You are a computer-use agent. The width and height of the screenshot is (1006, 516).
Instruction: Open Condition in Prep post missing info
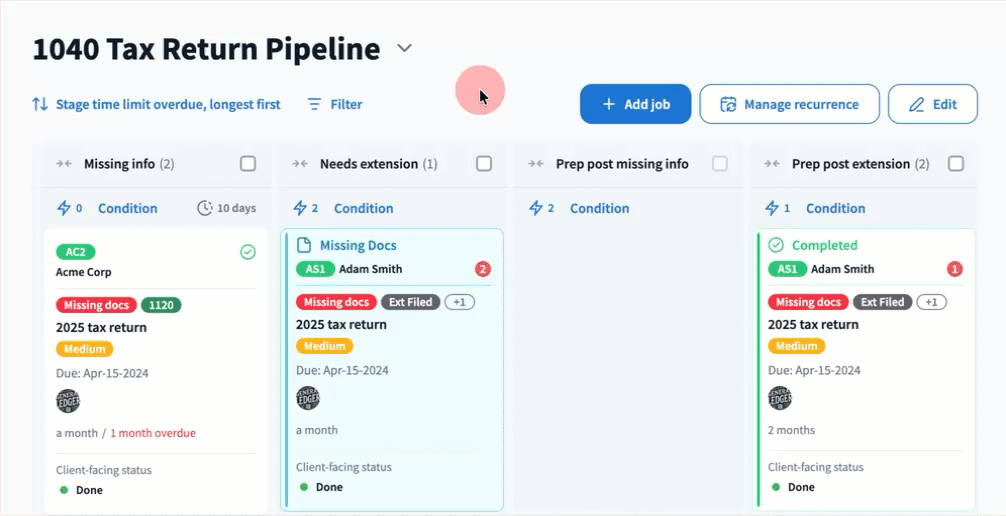(x=599, y=208)
